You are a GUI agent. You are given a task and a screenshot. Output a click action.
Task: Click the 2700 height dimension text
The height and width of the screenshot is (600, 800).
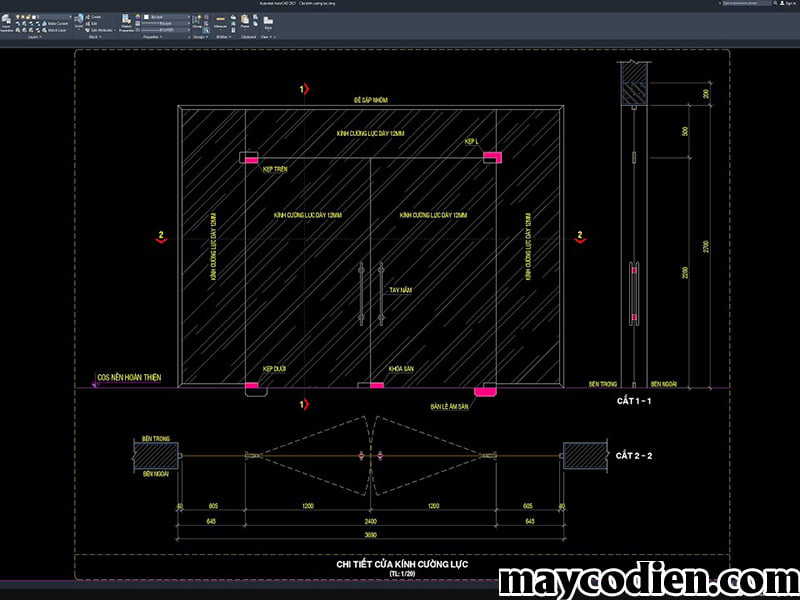(x=706, y=247)
